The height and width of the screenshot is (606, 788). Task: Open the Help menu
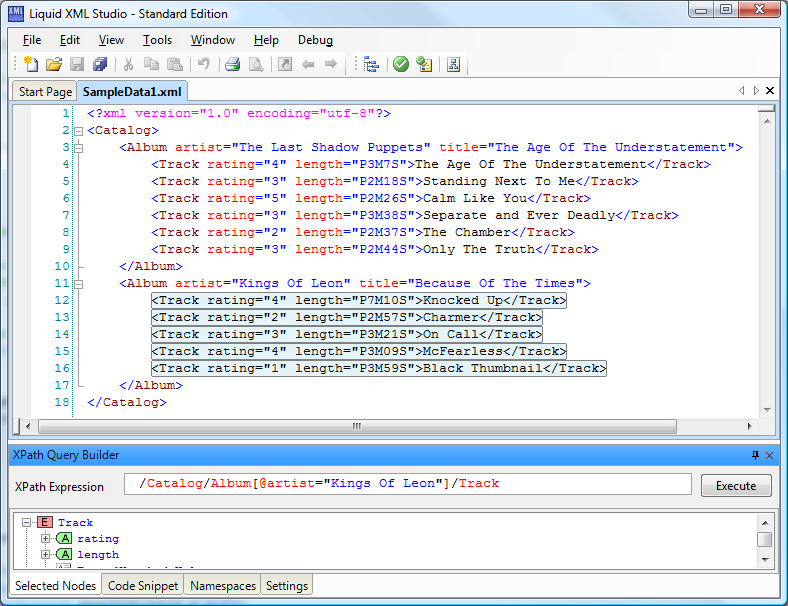click(266, 40)
